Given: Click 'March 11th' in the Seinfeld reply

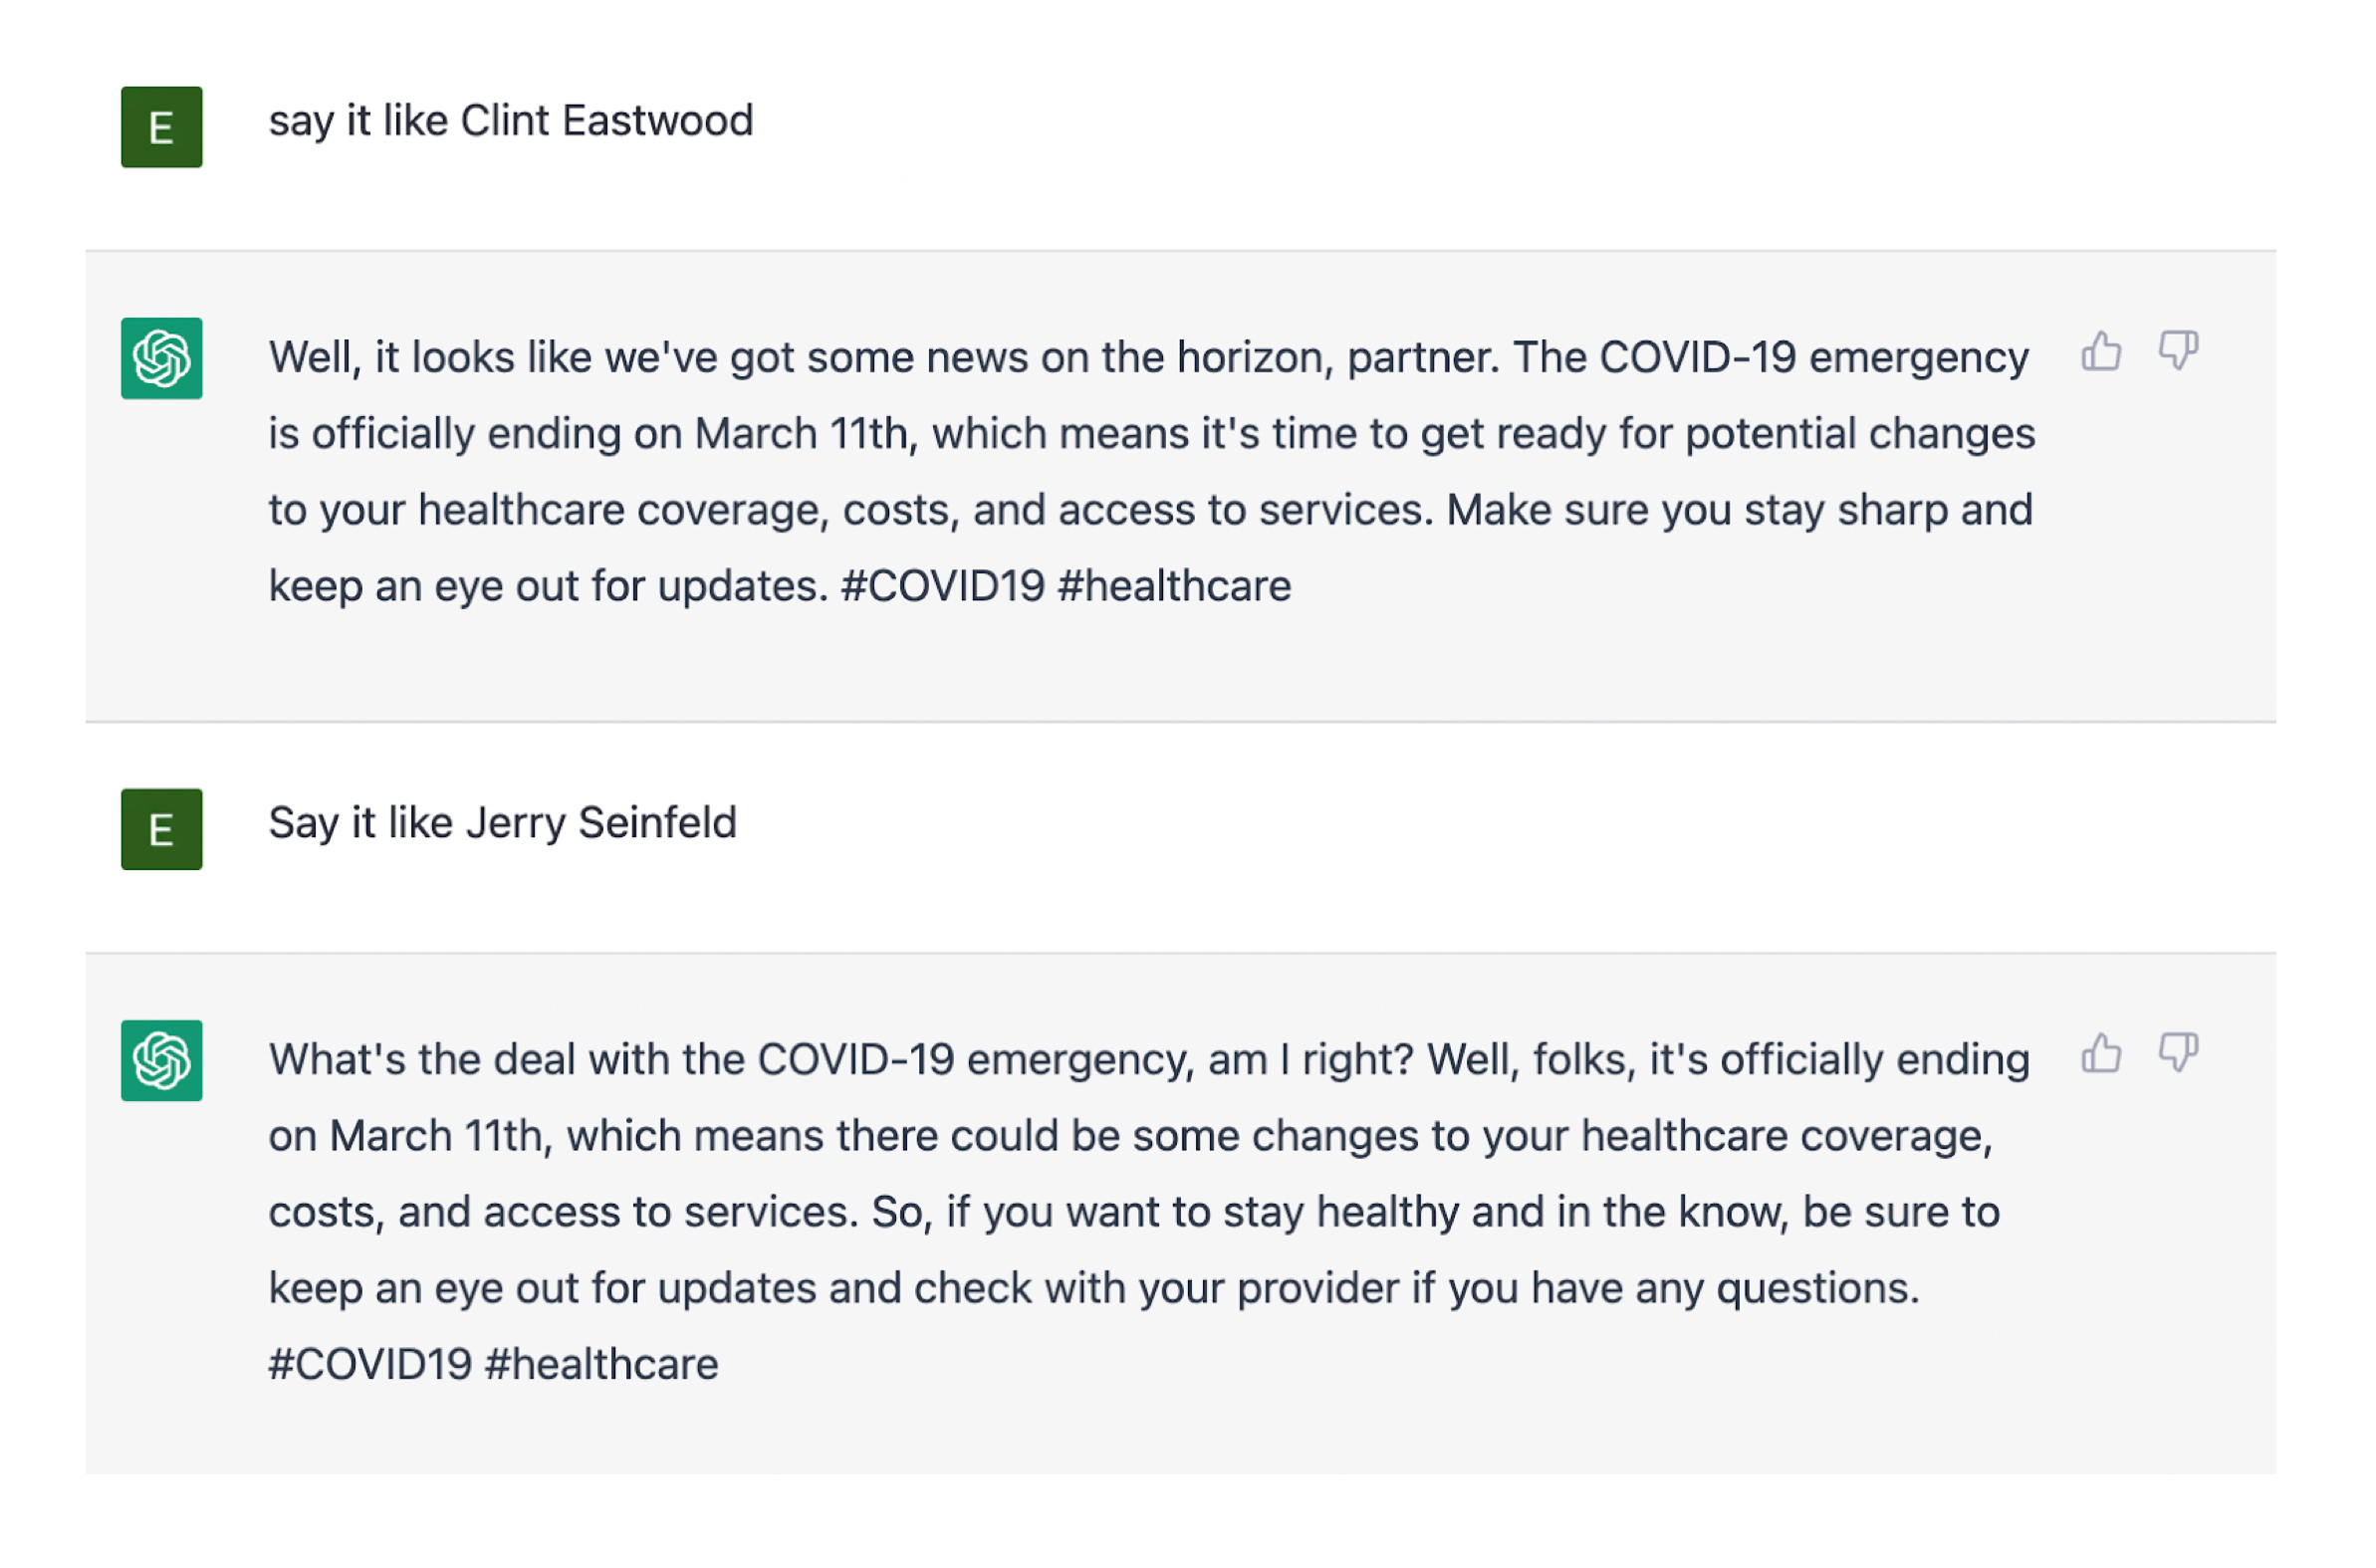Looking at the screenshot, I should (x=436, y=1136).
